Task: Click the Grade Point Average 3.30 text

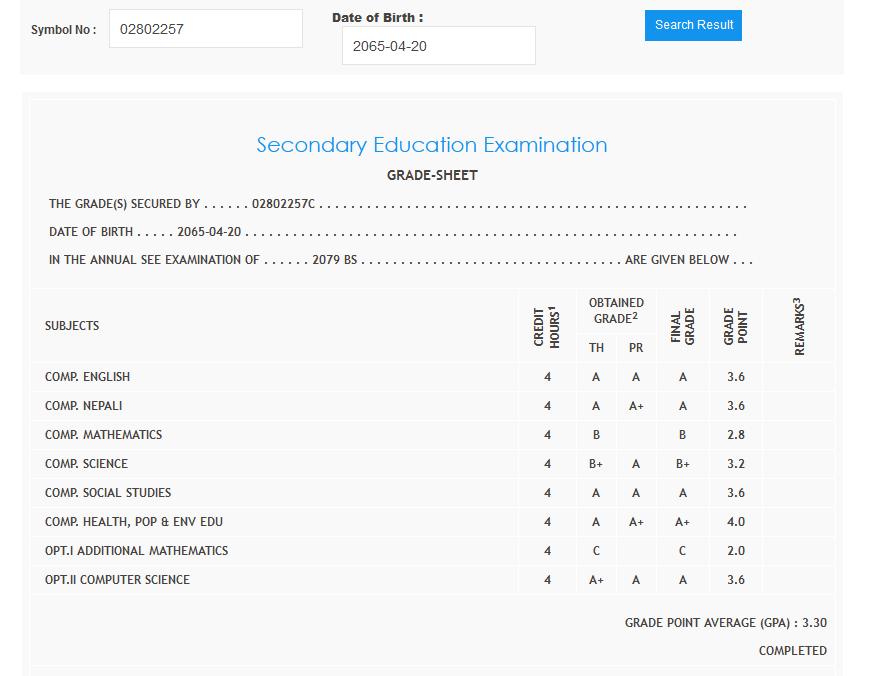Action: coord(725,623)
